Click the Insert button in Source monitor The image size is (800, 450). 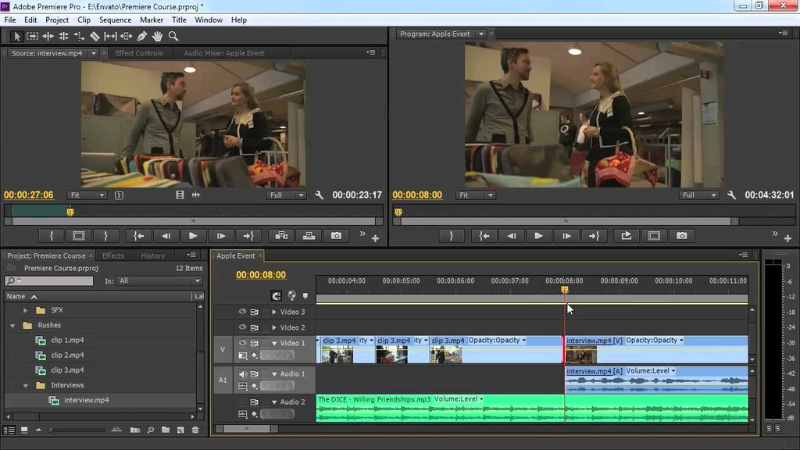279,236
